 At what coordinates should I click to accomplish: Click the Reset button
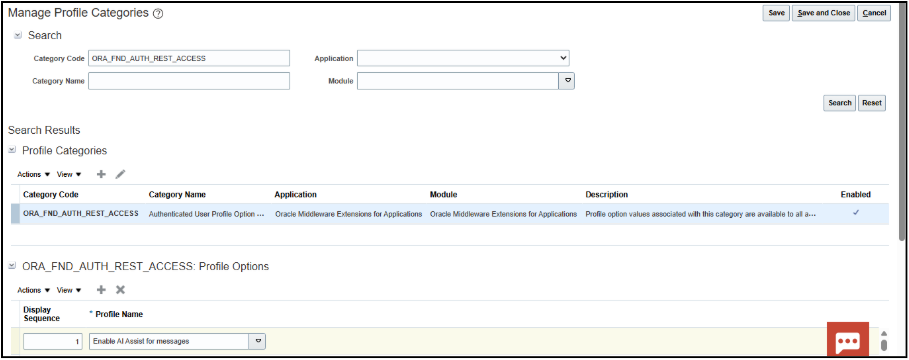(x=871, y=103)
